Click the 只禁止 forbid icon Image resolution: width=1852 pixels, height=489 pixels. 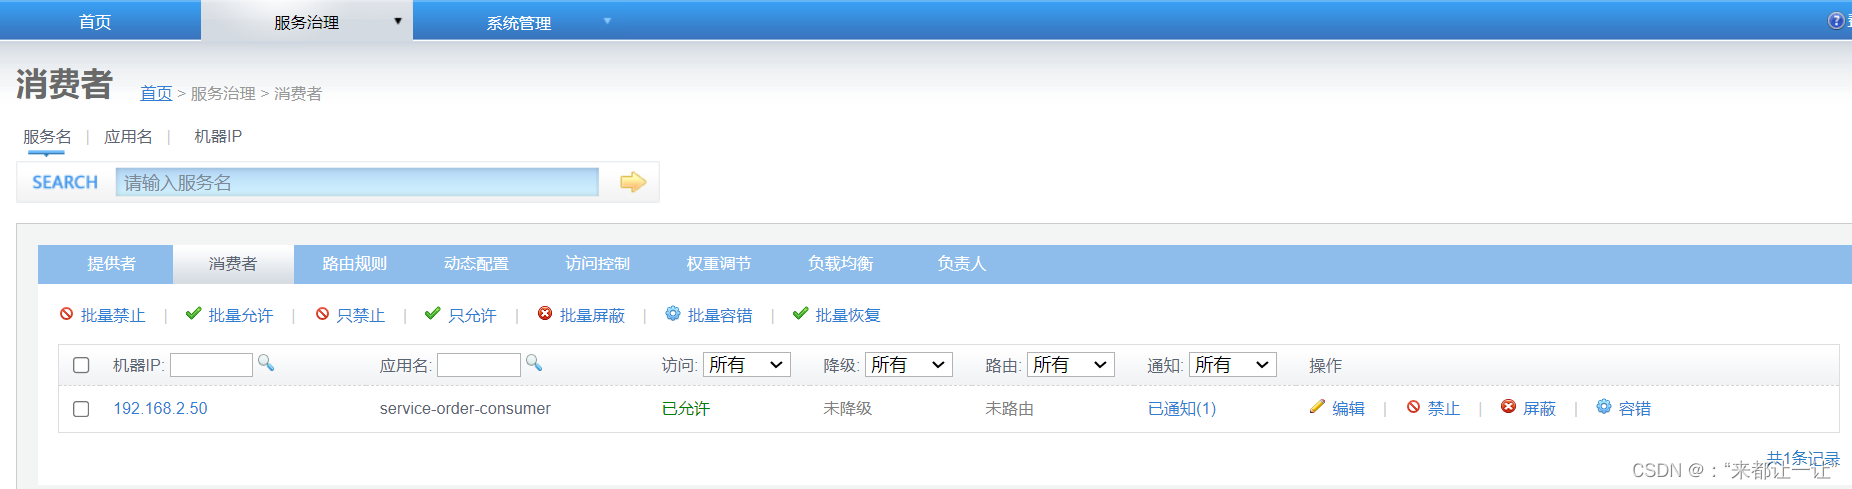322,314
